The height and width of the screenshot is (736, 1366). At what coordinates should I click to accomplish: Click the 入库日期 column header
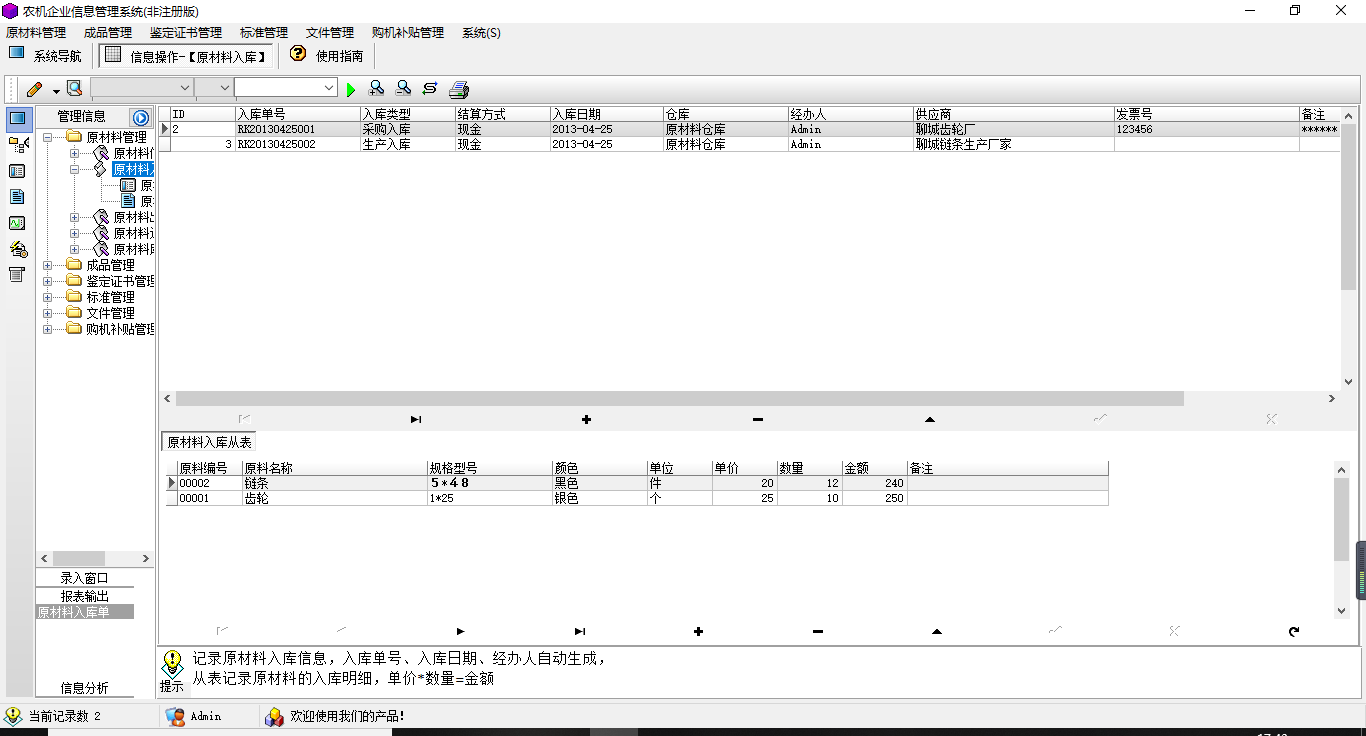606,114
